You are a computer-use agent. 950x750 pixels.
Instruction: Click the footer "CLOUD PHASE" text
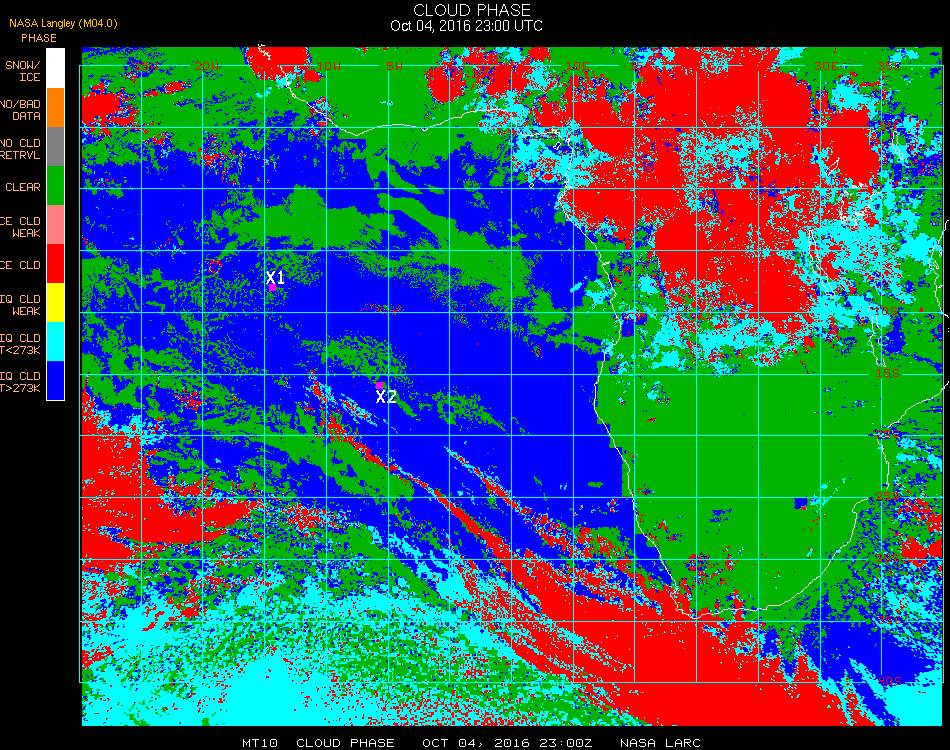coord(345,743)
